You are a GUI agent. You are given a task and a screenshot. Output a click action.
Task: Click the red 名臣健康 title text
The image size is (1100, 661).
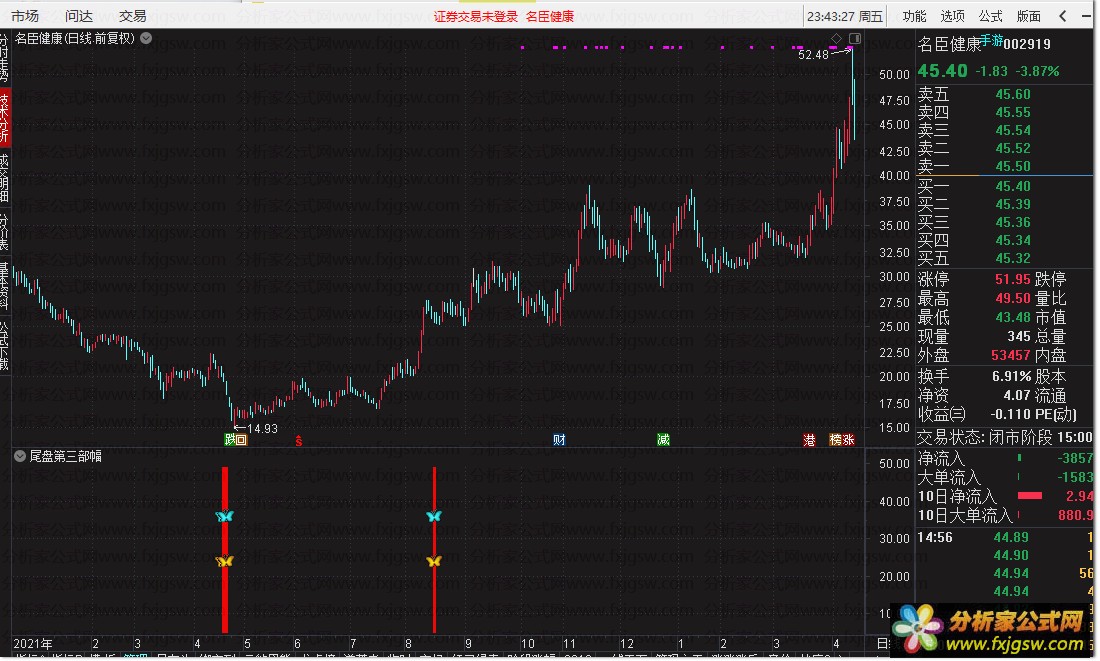pos(550,16)
